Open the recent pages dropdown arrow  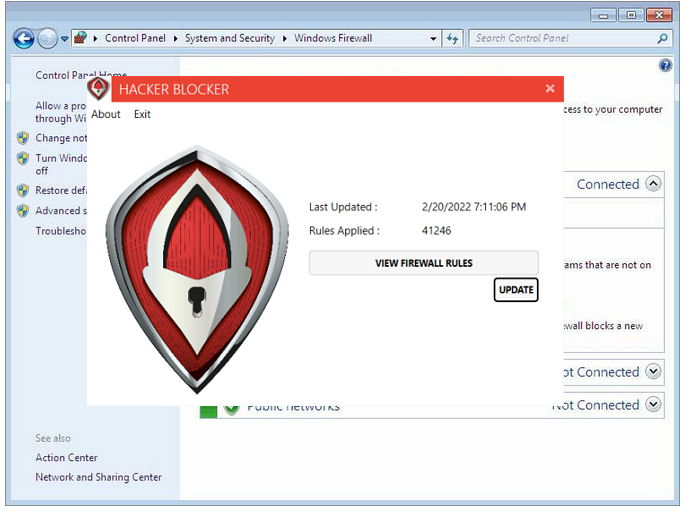pyautogui.click(x=65, y=39)
